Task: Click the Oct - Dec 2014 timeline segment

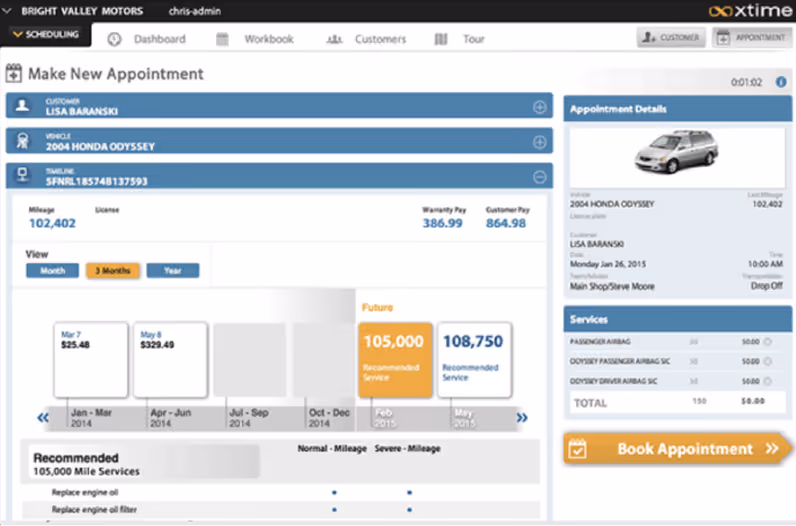Action: [329, 418]
